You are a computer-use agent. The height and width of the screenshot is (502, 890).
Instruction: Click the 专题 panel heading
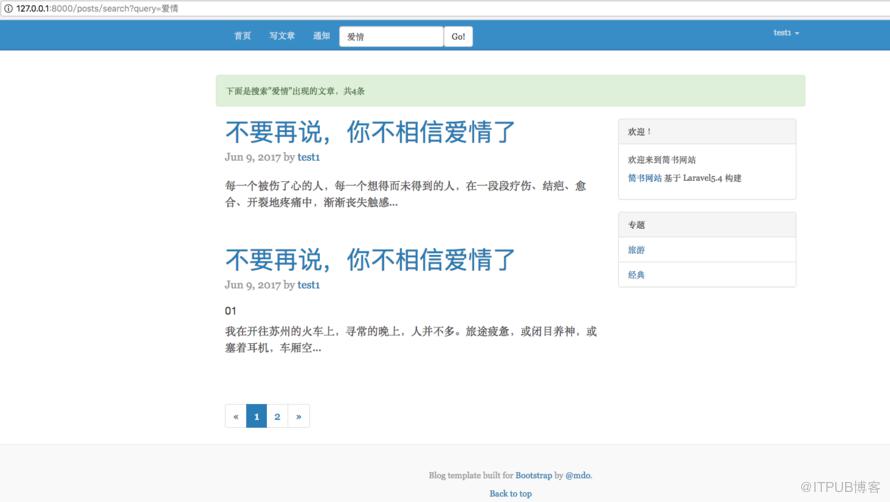click(707, 225)
